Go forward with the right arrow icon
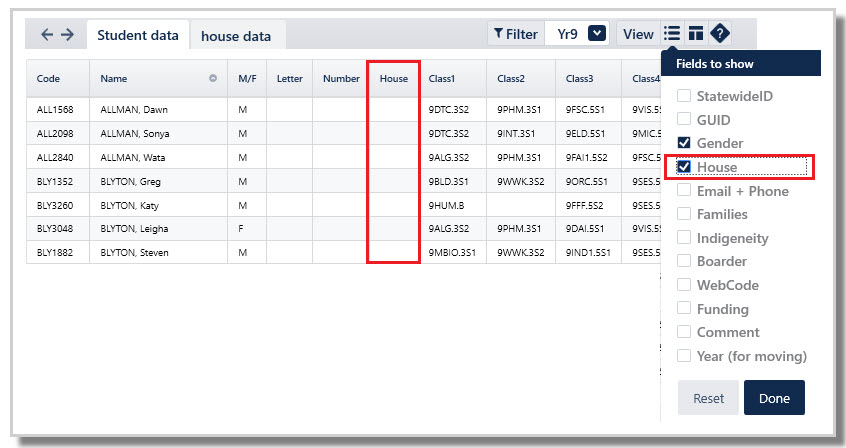846x448 pixels. 67,35
